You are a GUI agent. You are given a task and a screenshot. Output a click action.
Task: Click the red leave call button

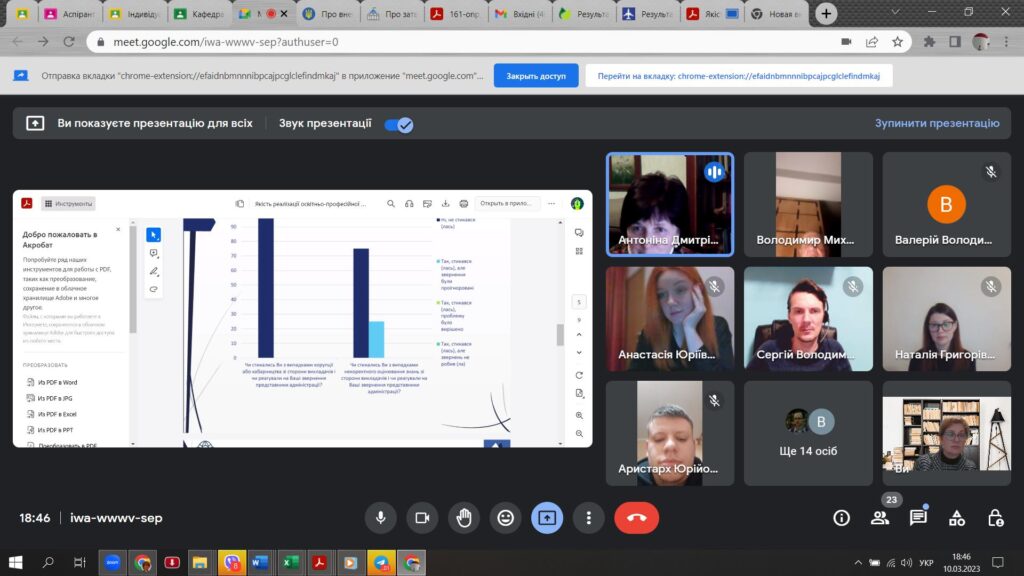pyautogui.click(x=636, y=518)
